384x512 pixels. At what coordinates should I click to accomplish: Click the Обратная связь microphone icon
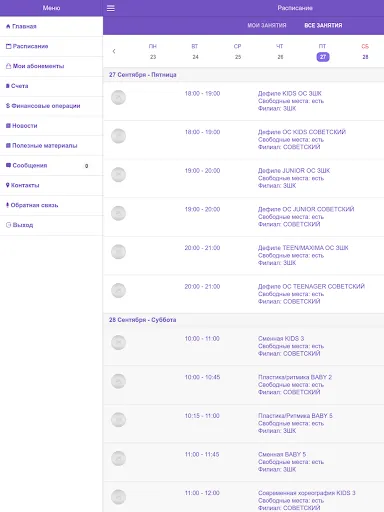(x=7, y=205)
